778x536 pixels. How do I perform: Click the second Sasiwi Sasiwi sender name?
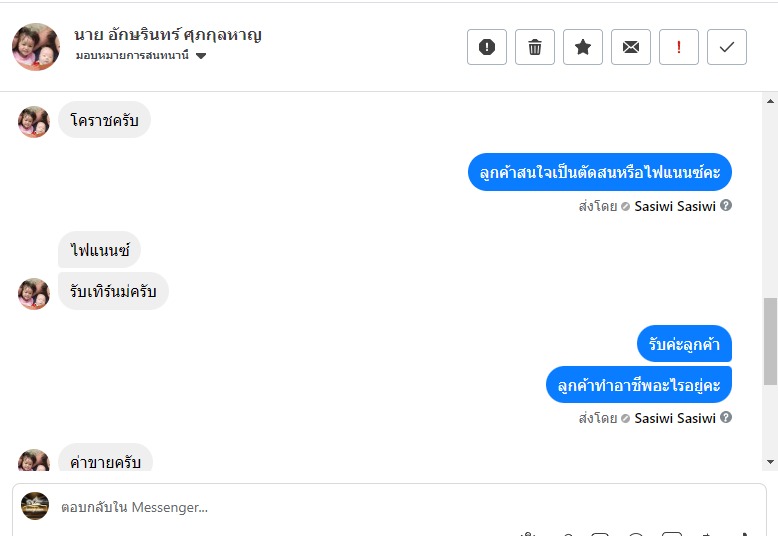pyautogui.click(x=674, y=418)
